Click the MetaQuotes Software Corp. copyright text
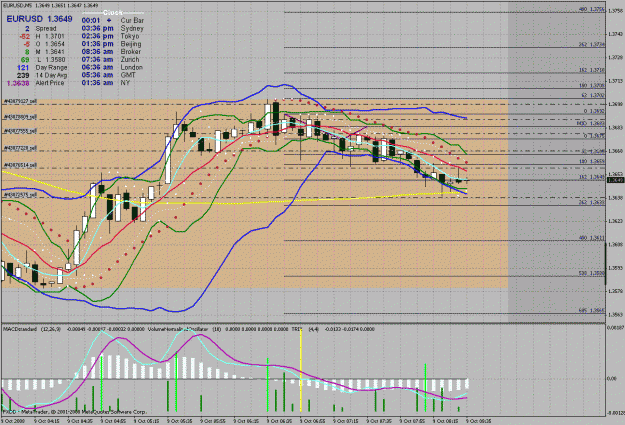625x425 pixels. click(x=75, y=412)
